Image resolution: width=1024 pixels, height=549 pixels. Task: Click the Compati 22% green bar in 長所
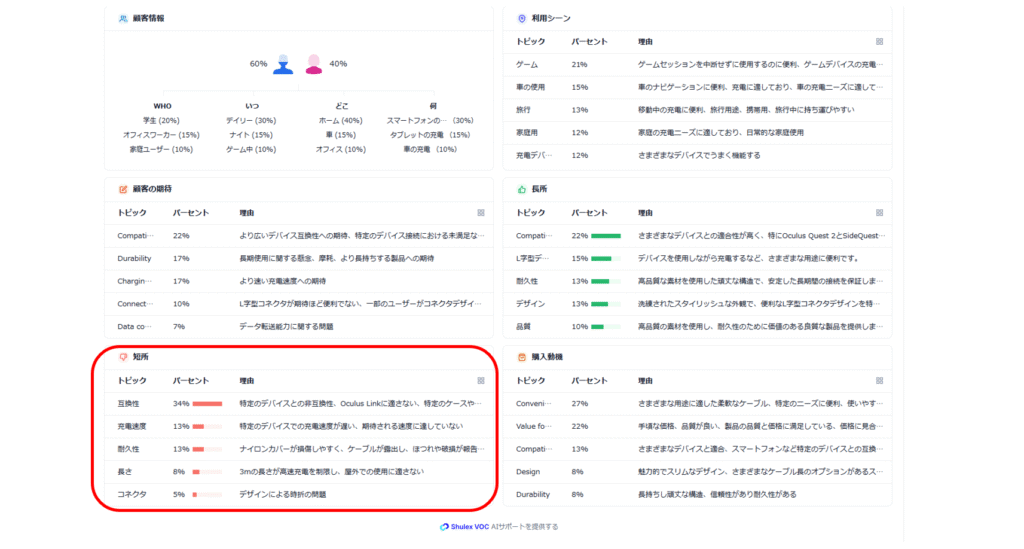[605, 236]
